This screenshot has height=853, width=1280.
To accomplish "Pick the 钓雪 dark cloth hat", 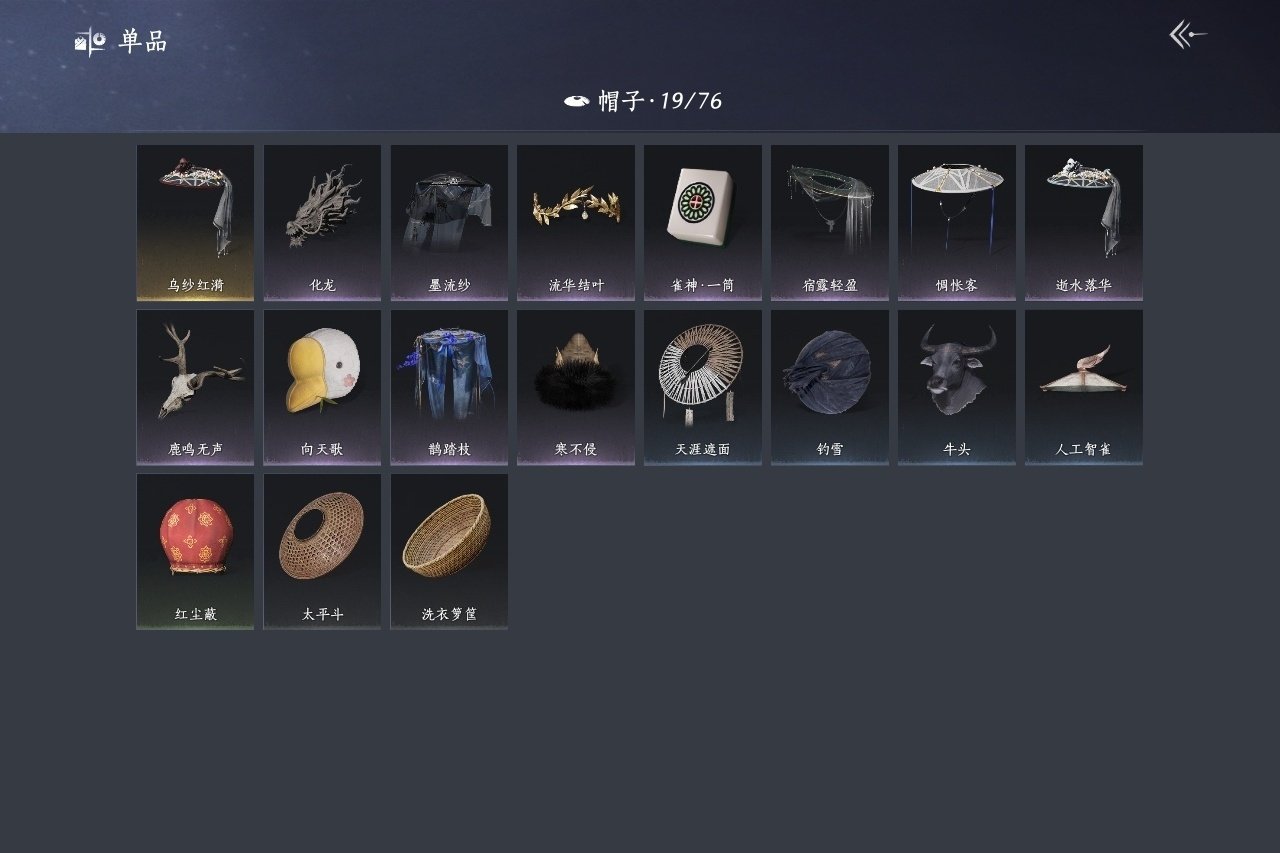I will point(830,388).
